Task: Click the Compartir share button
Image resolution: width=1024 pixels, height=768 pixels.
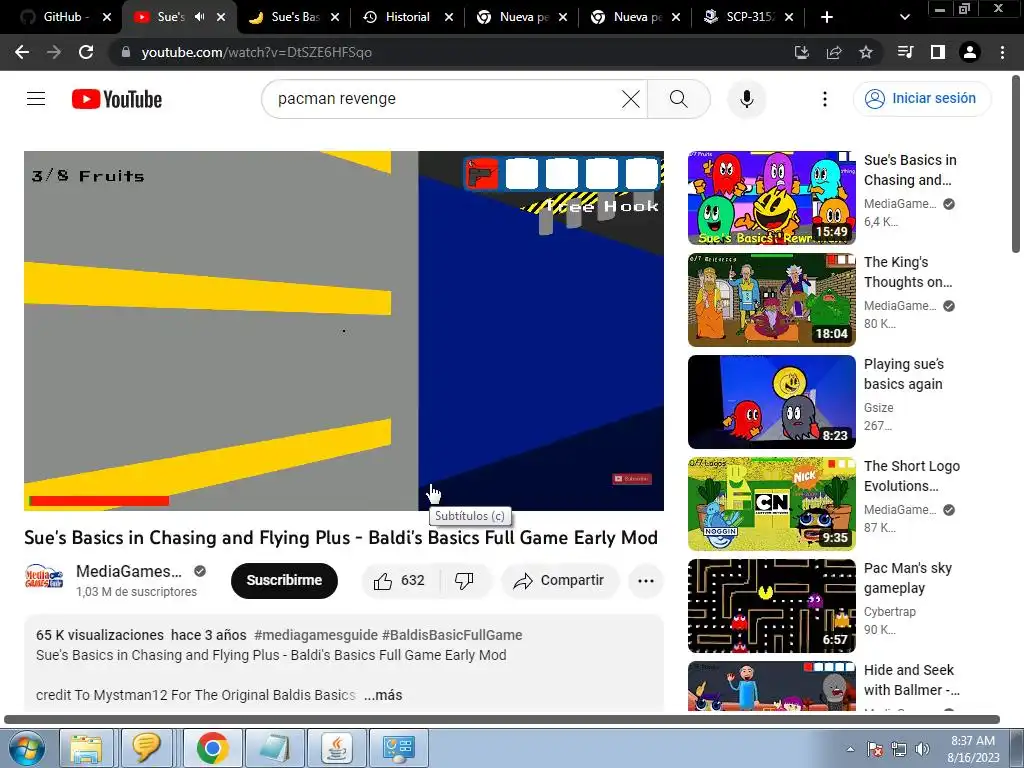Action: (559, 581)
